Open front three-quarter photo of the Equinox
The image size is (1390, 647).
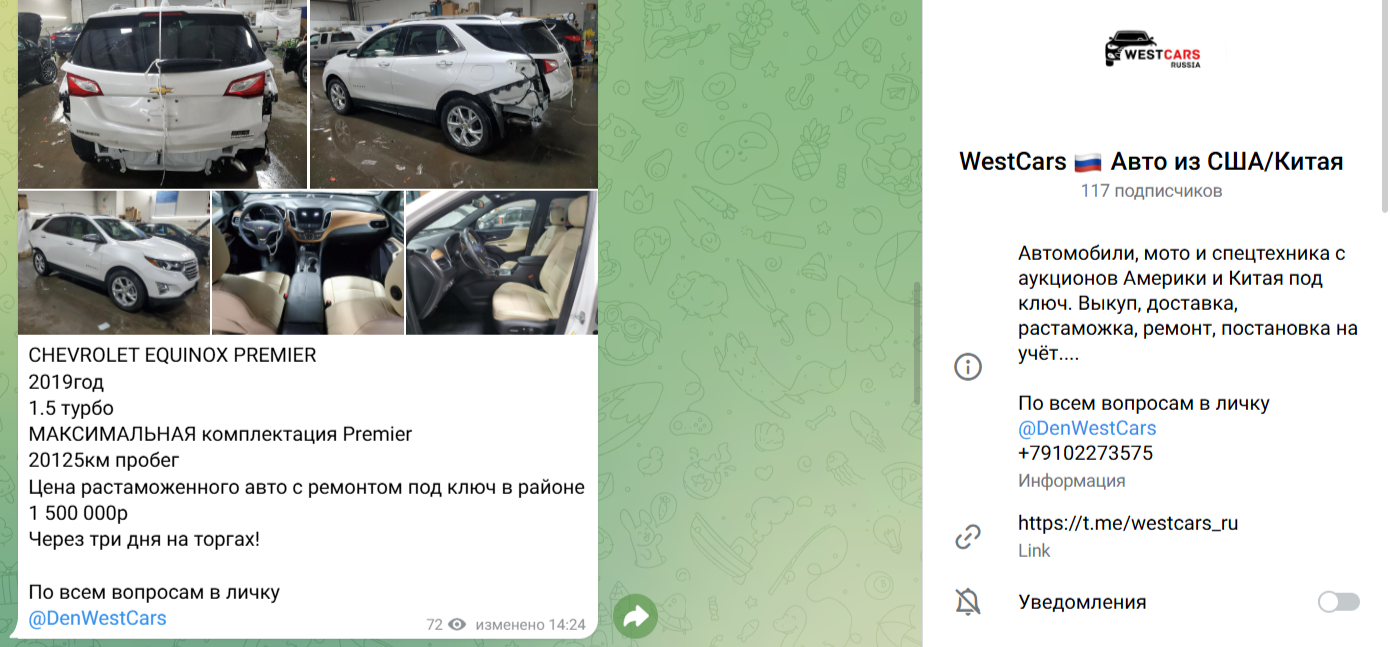tap(114, 263)
